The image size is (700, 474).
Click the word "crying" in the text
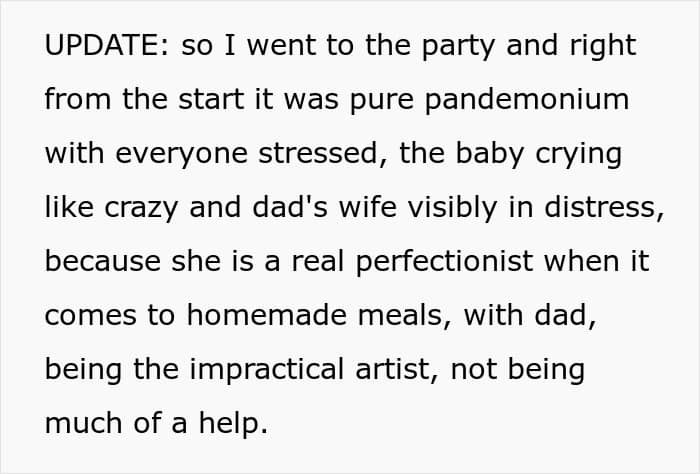click(578, 155)
